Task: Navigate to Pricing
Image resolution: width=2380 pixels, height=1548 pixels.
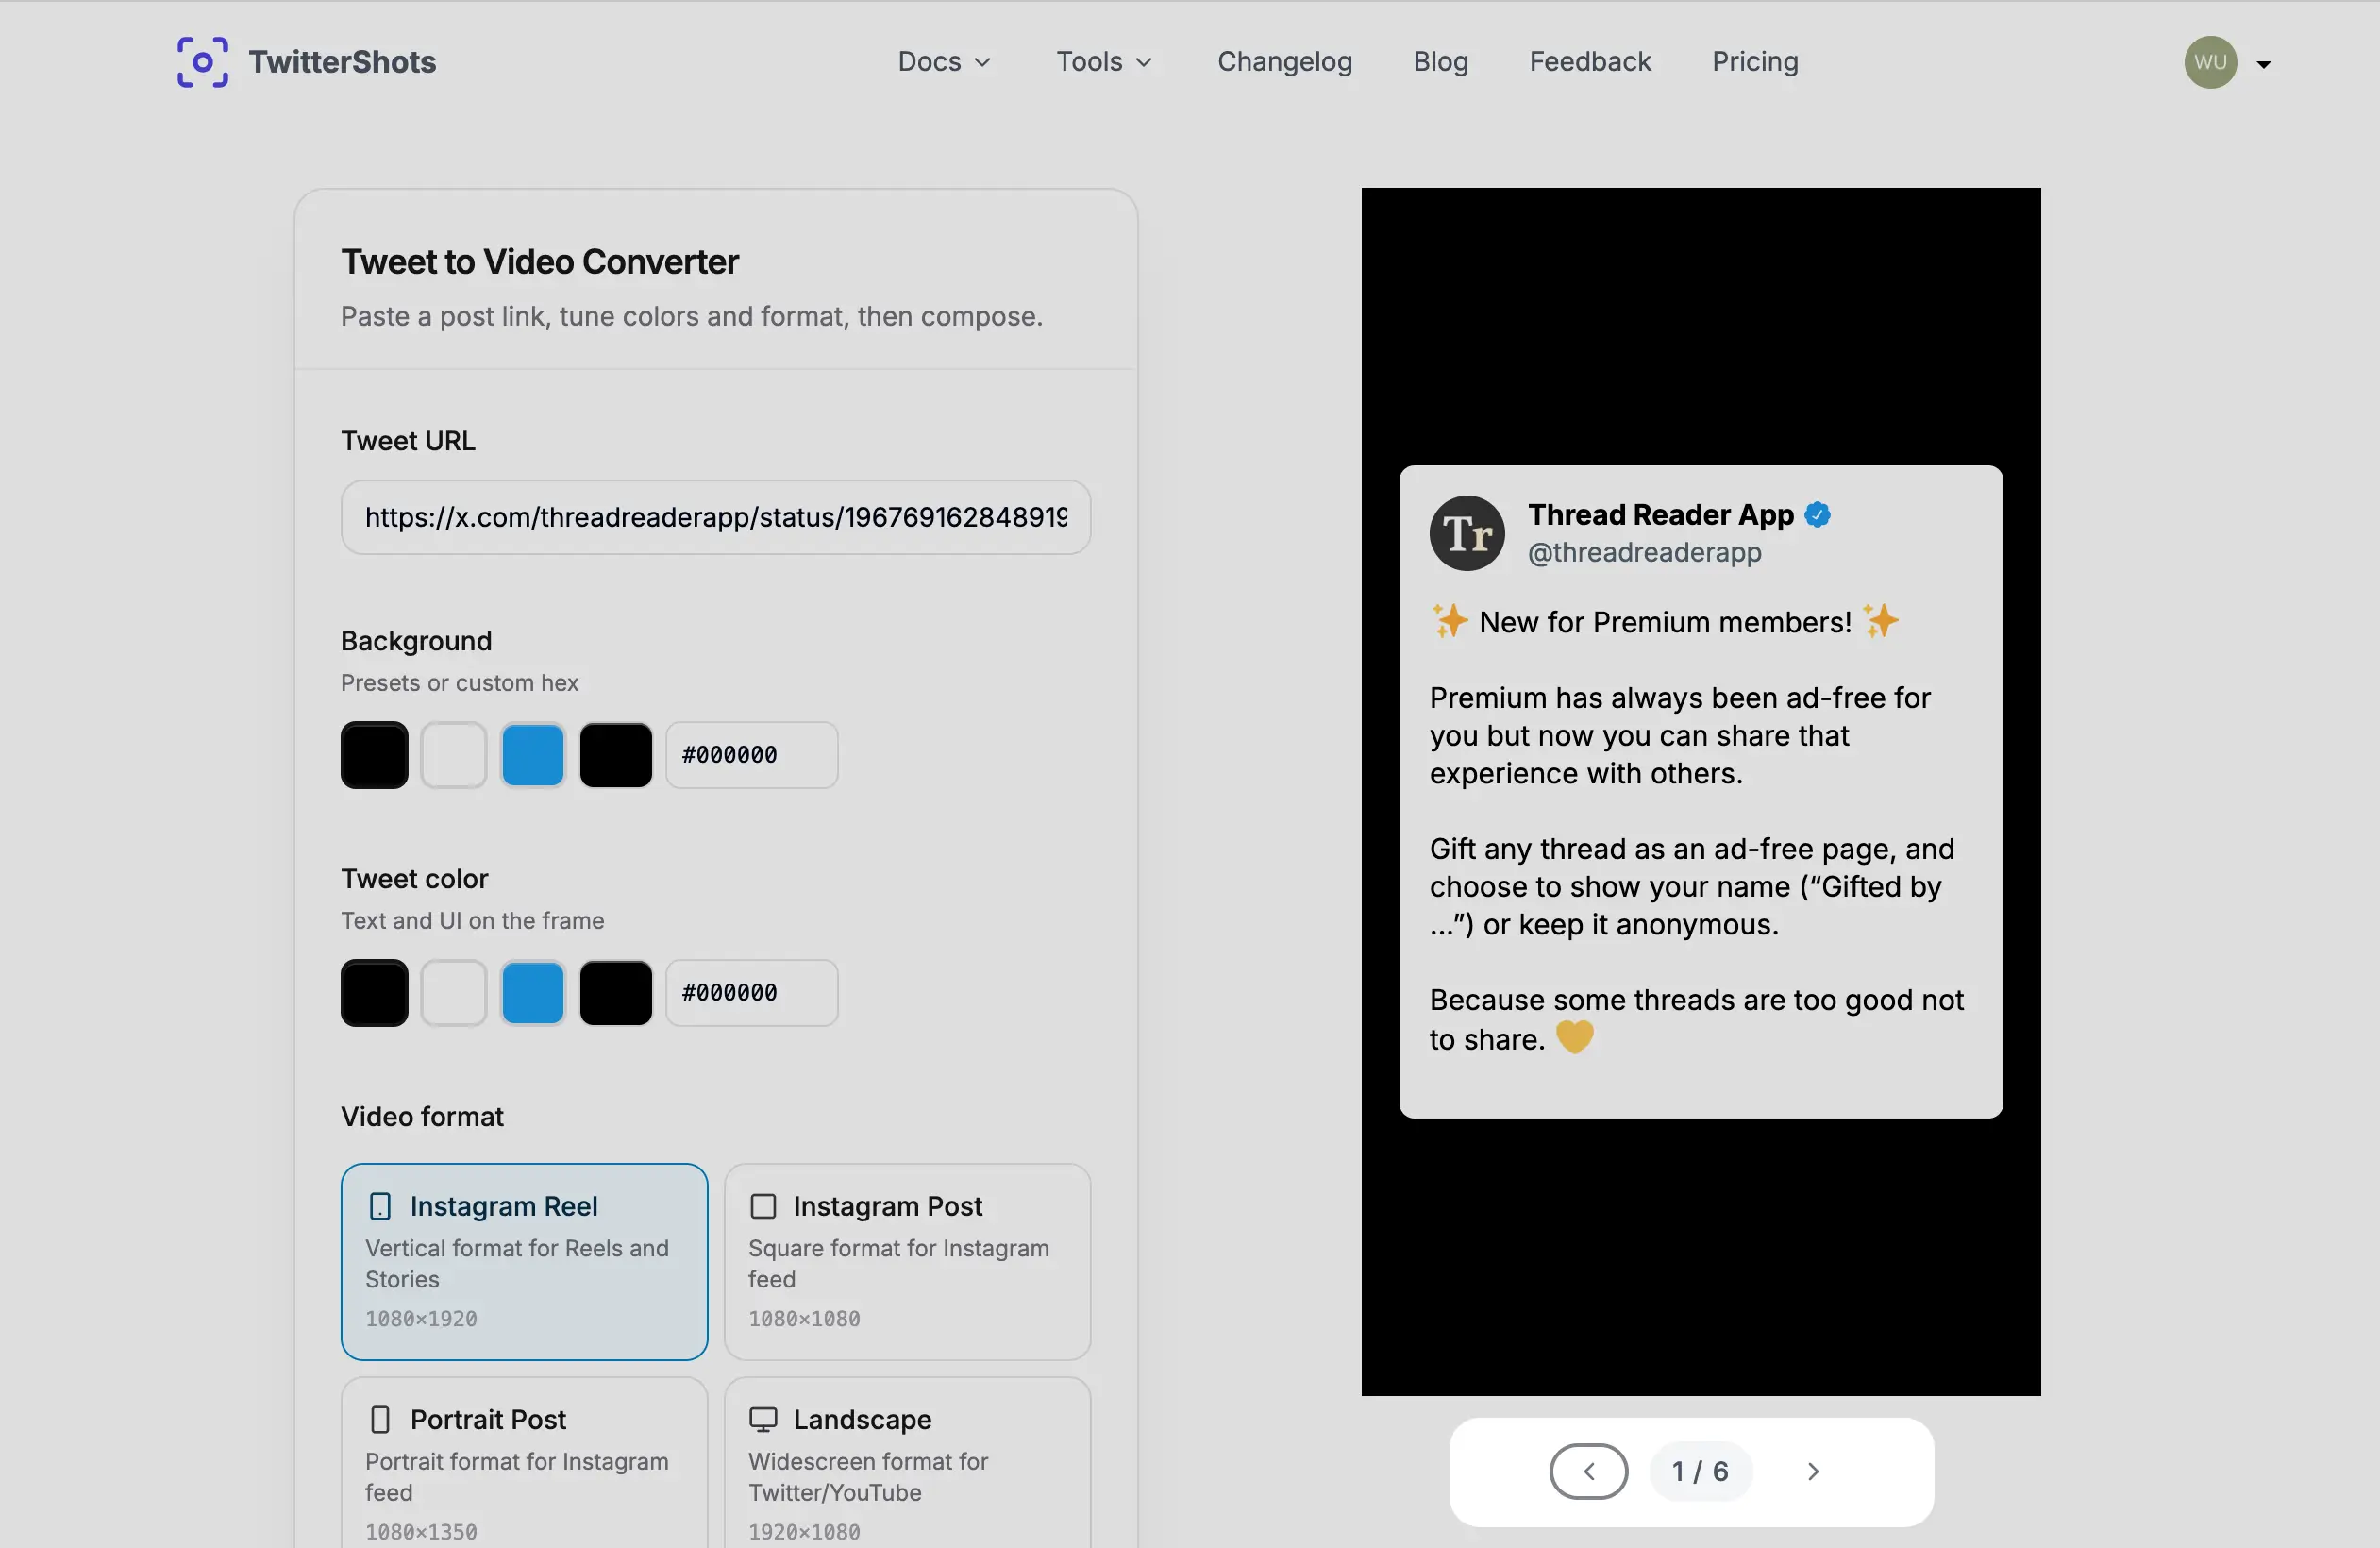Action: (1755, 62)
